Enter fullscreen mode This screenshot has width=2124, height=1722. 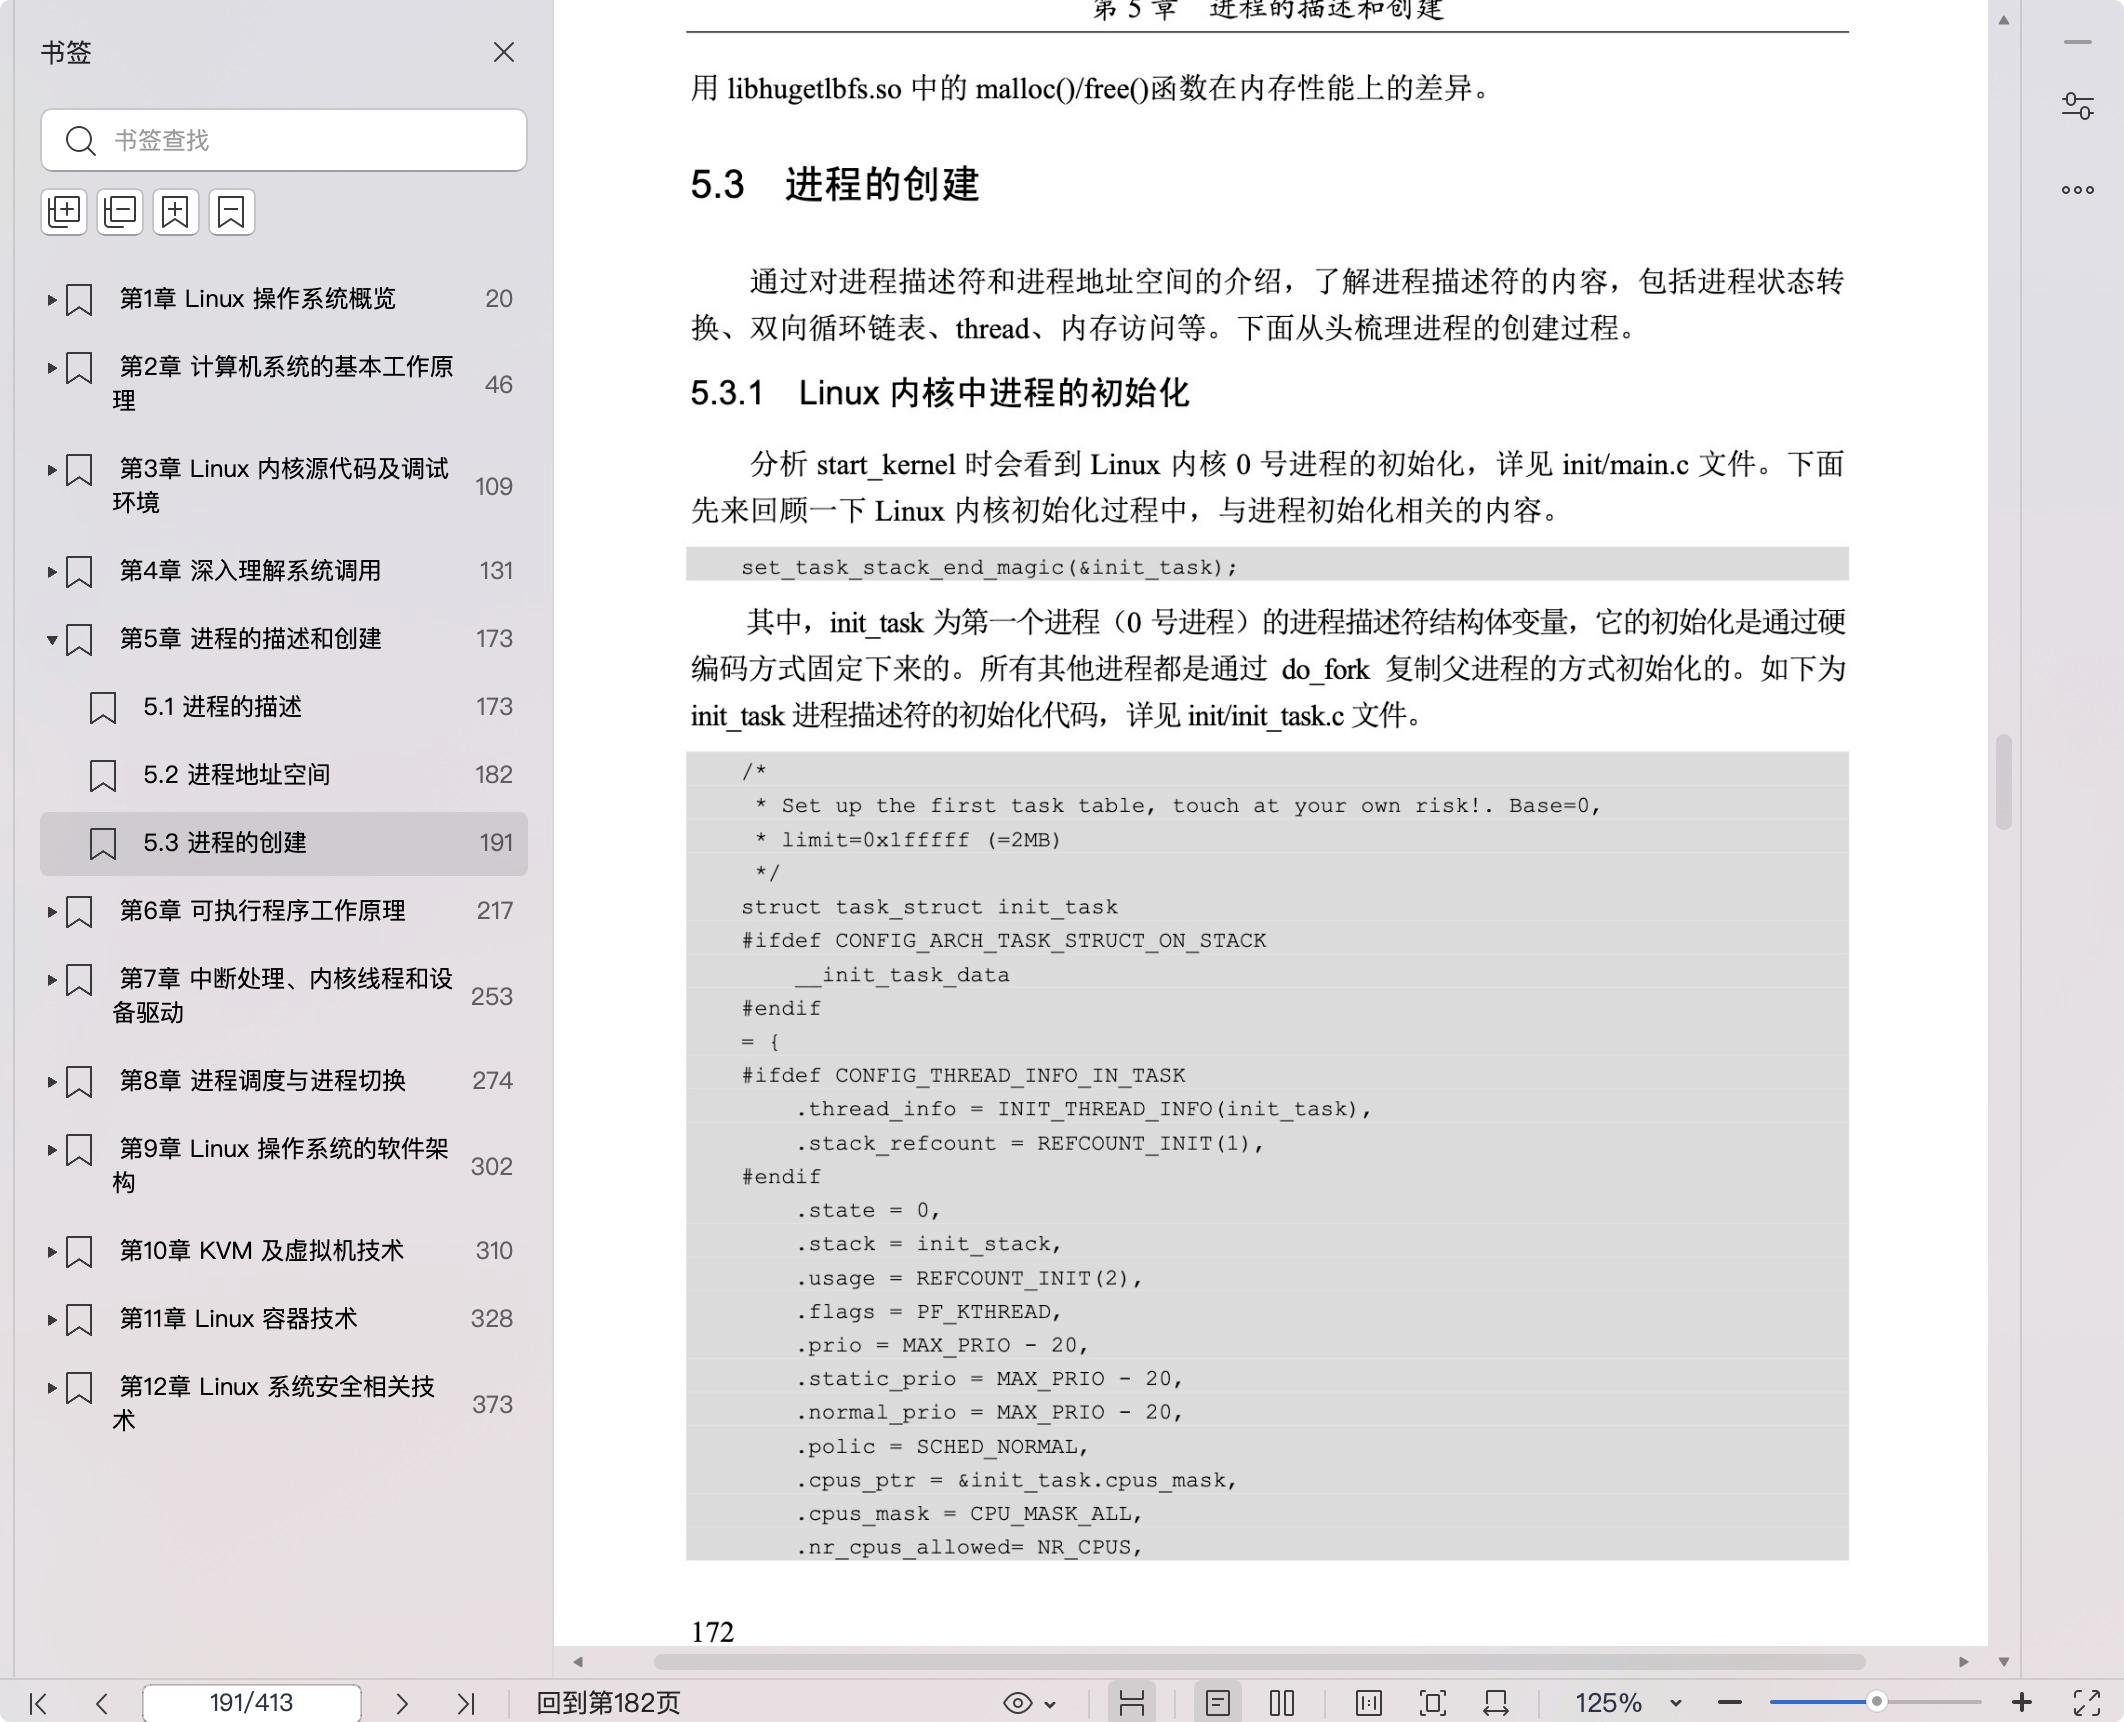(2087, 1703)
